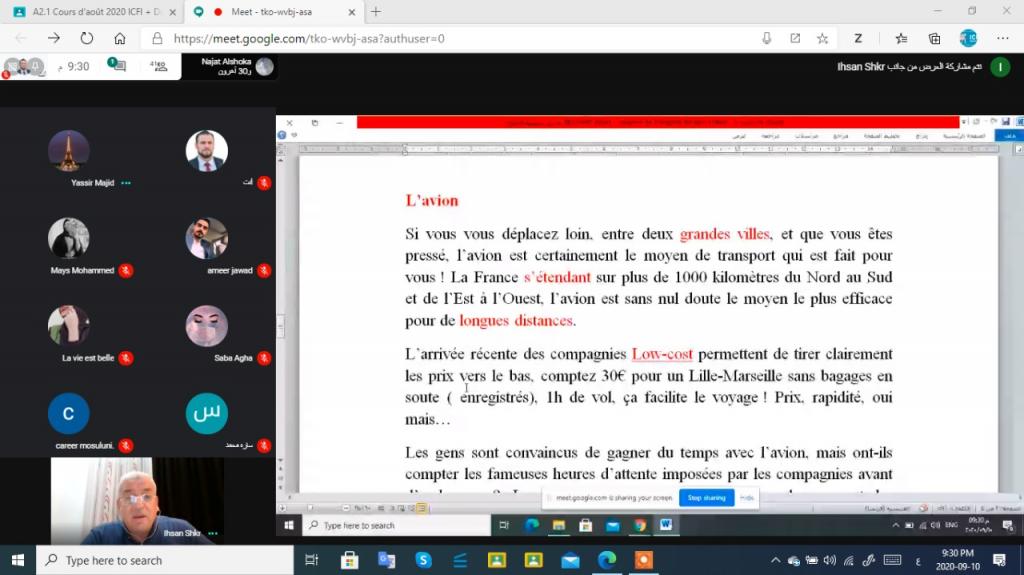Screen dimensions: 1024x575
Task: Toggle the mute icon beside ameer jawad
Action: tap(264, 270)
